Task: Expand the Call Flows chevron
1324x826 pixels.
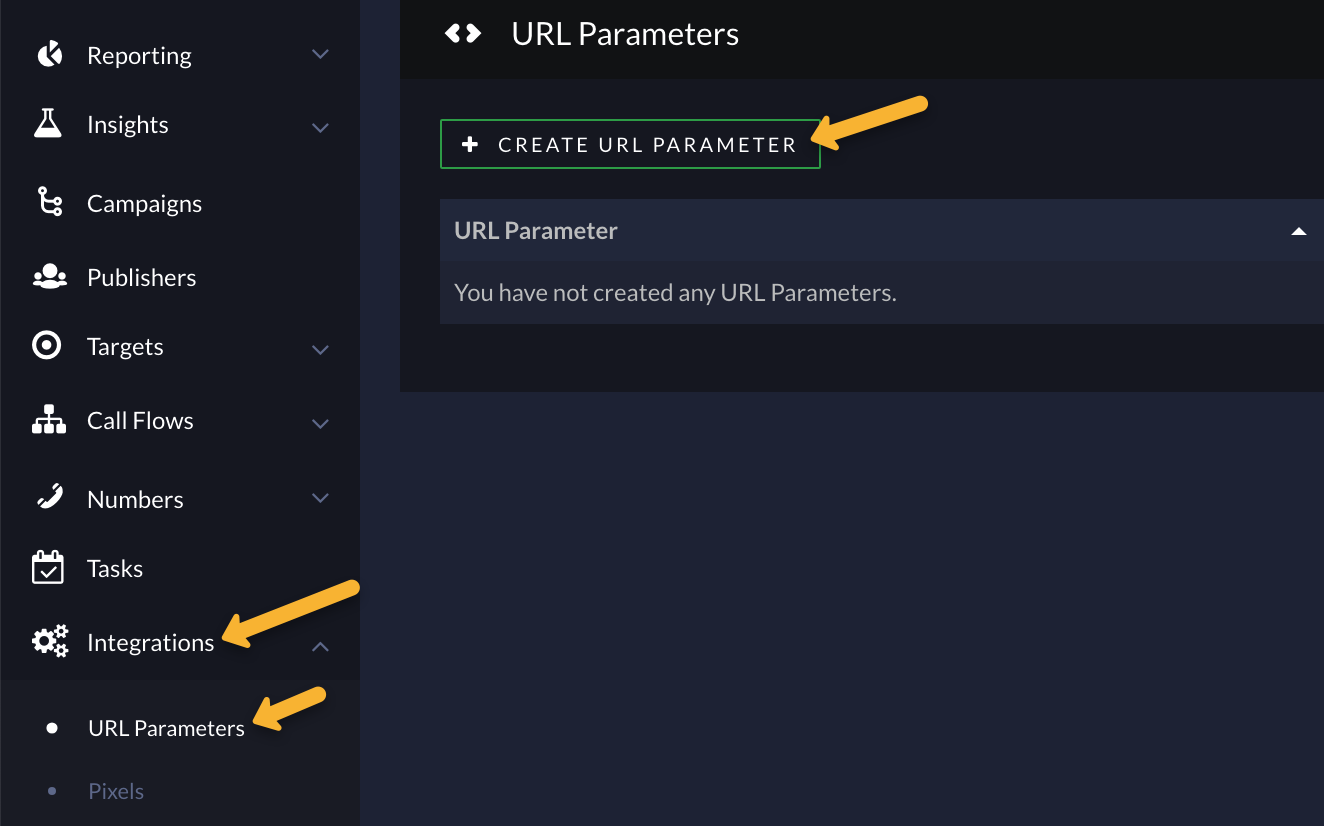Action: (x=320, y=423)
